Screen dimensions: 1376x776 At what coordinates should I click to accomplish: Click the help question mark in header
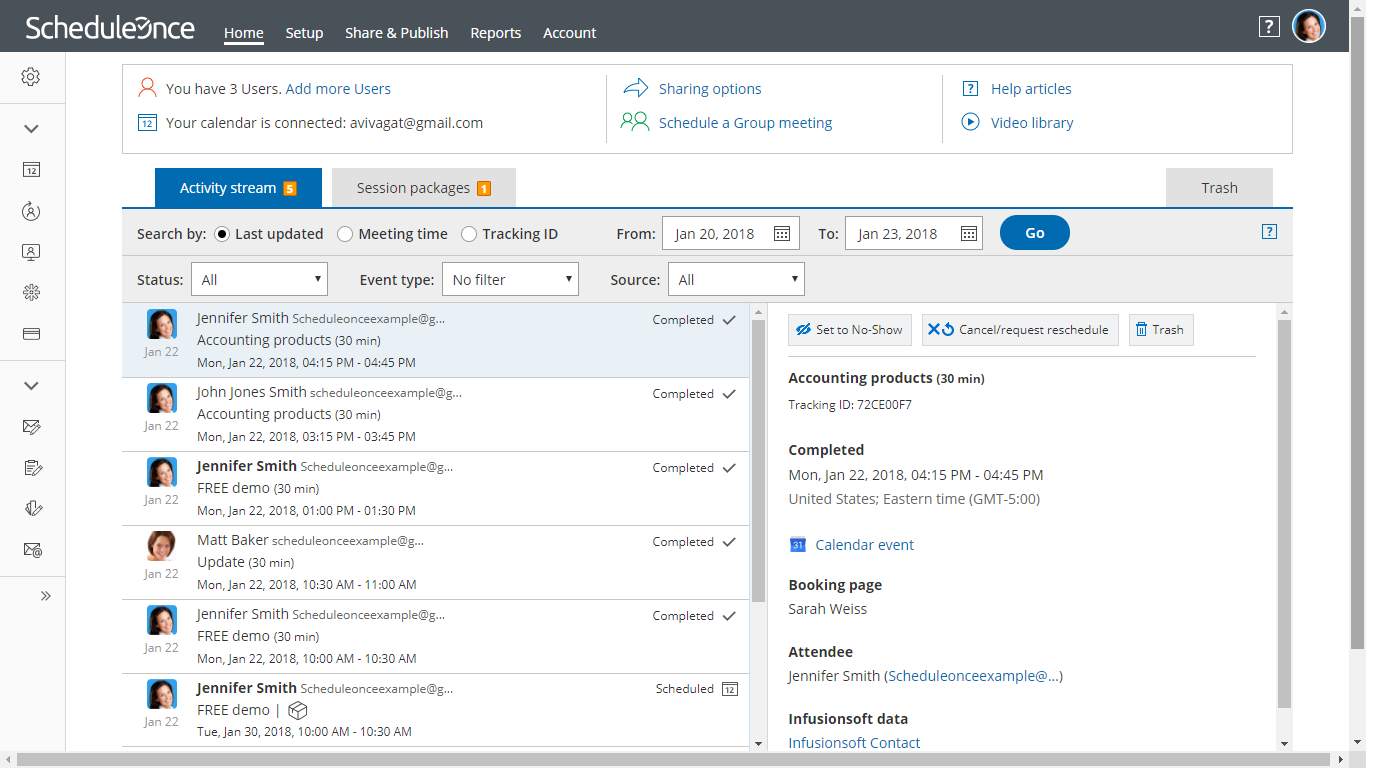click(1269, 27)
